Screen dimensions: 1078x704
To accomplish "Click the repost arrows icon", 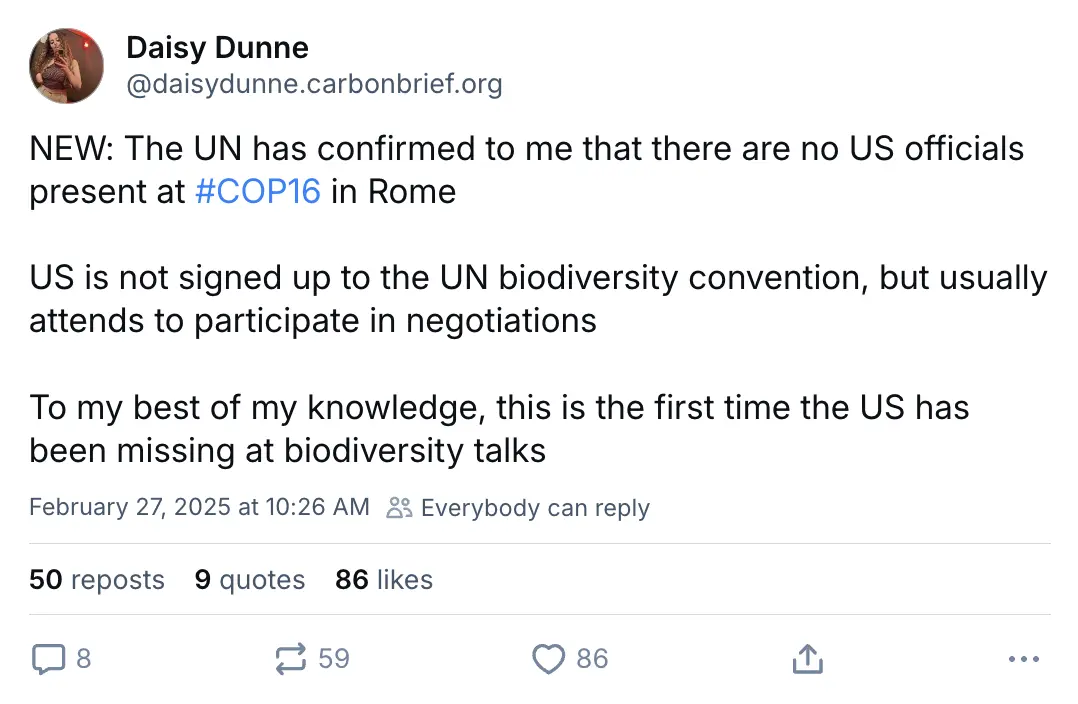I will click(290, 659).
